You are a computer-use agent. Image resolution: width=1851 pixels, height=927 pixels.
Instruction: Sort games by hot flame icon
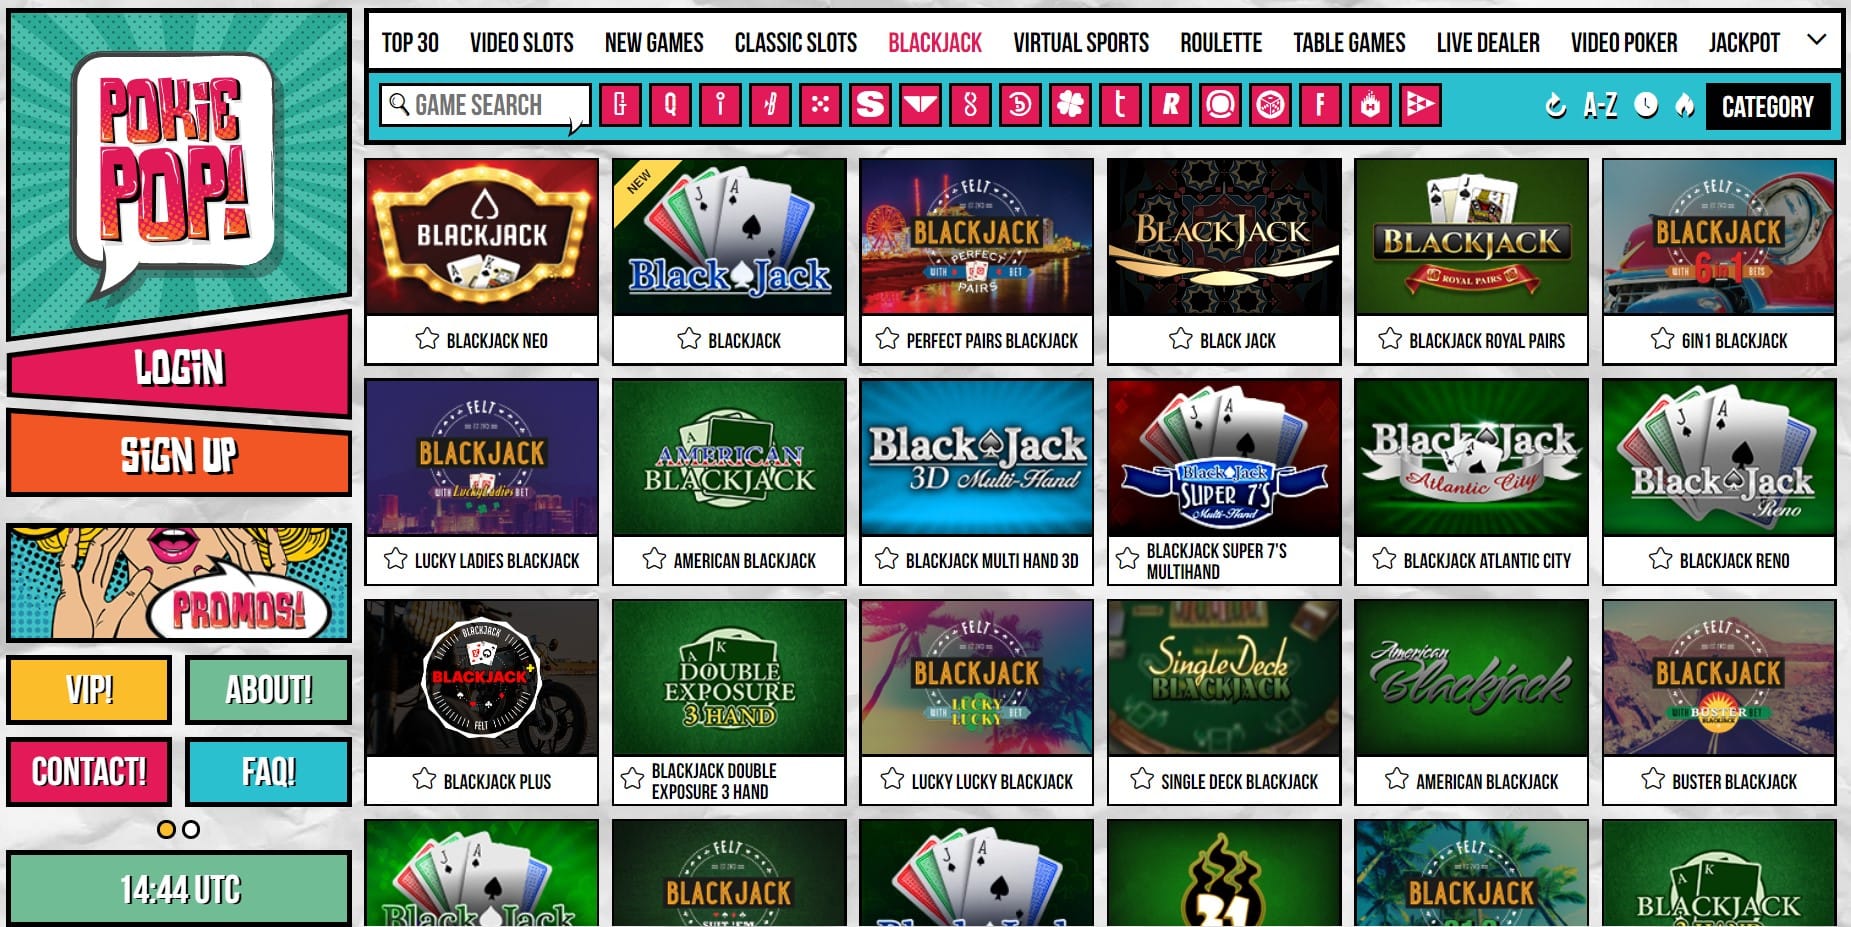pos(1685,105)
